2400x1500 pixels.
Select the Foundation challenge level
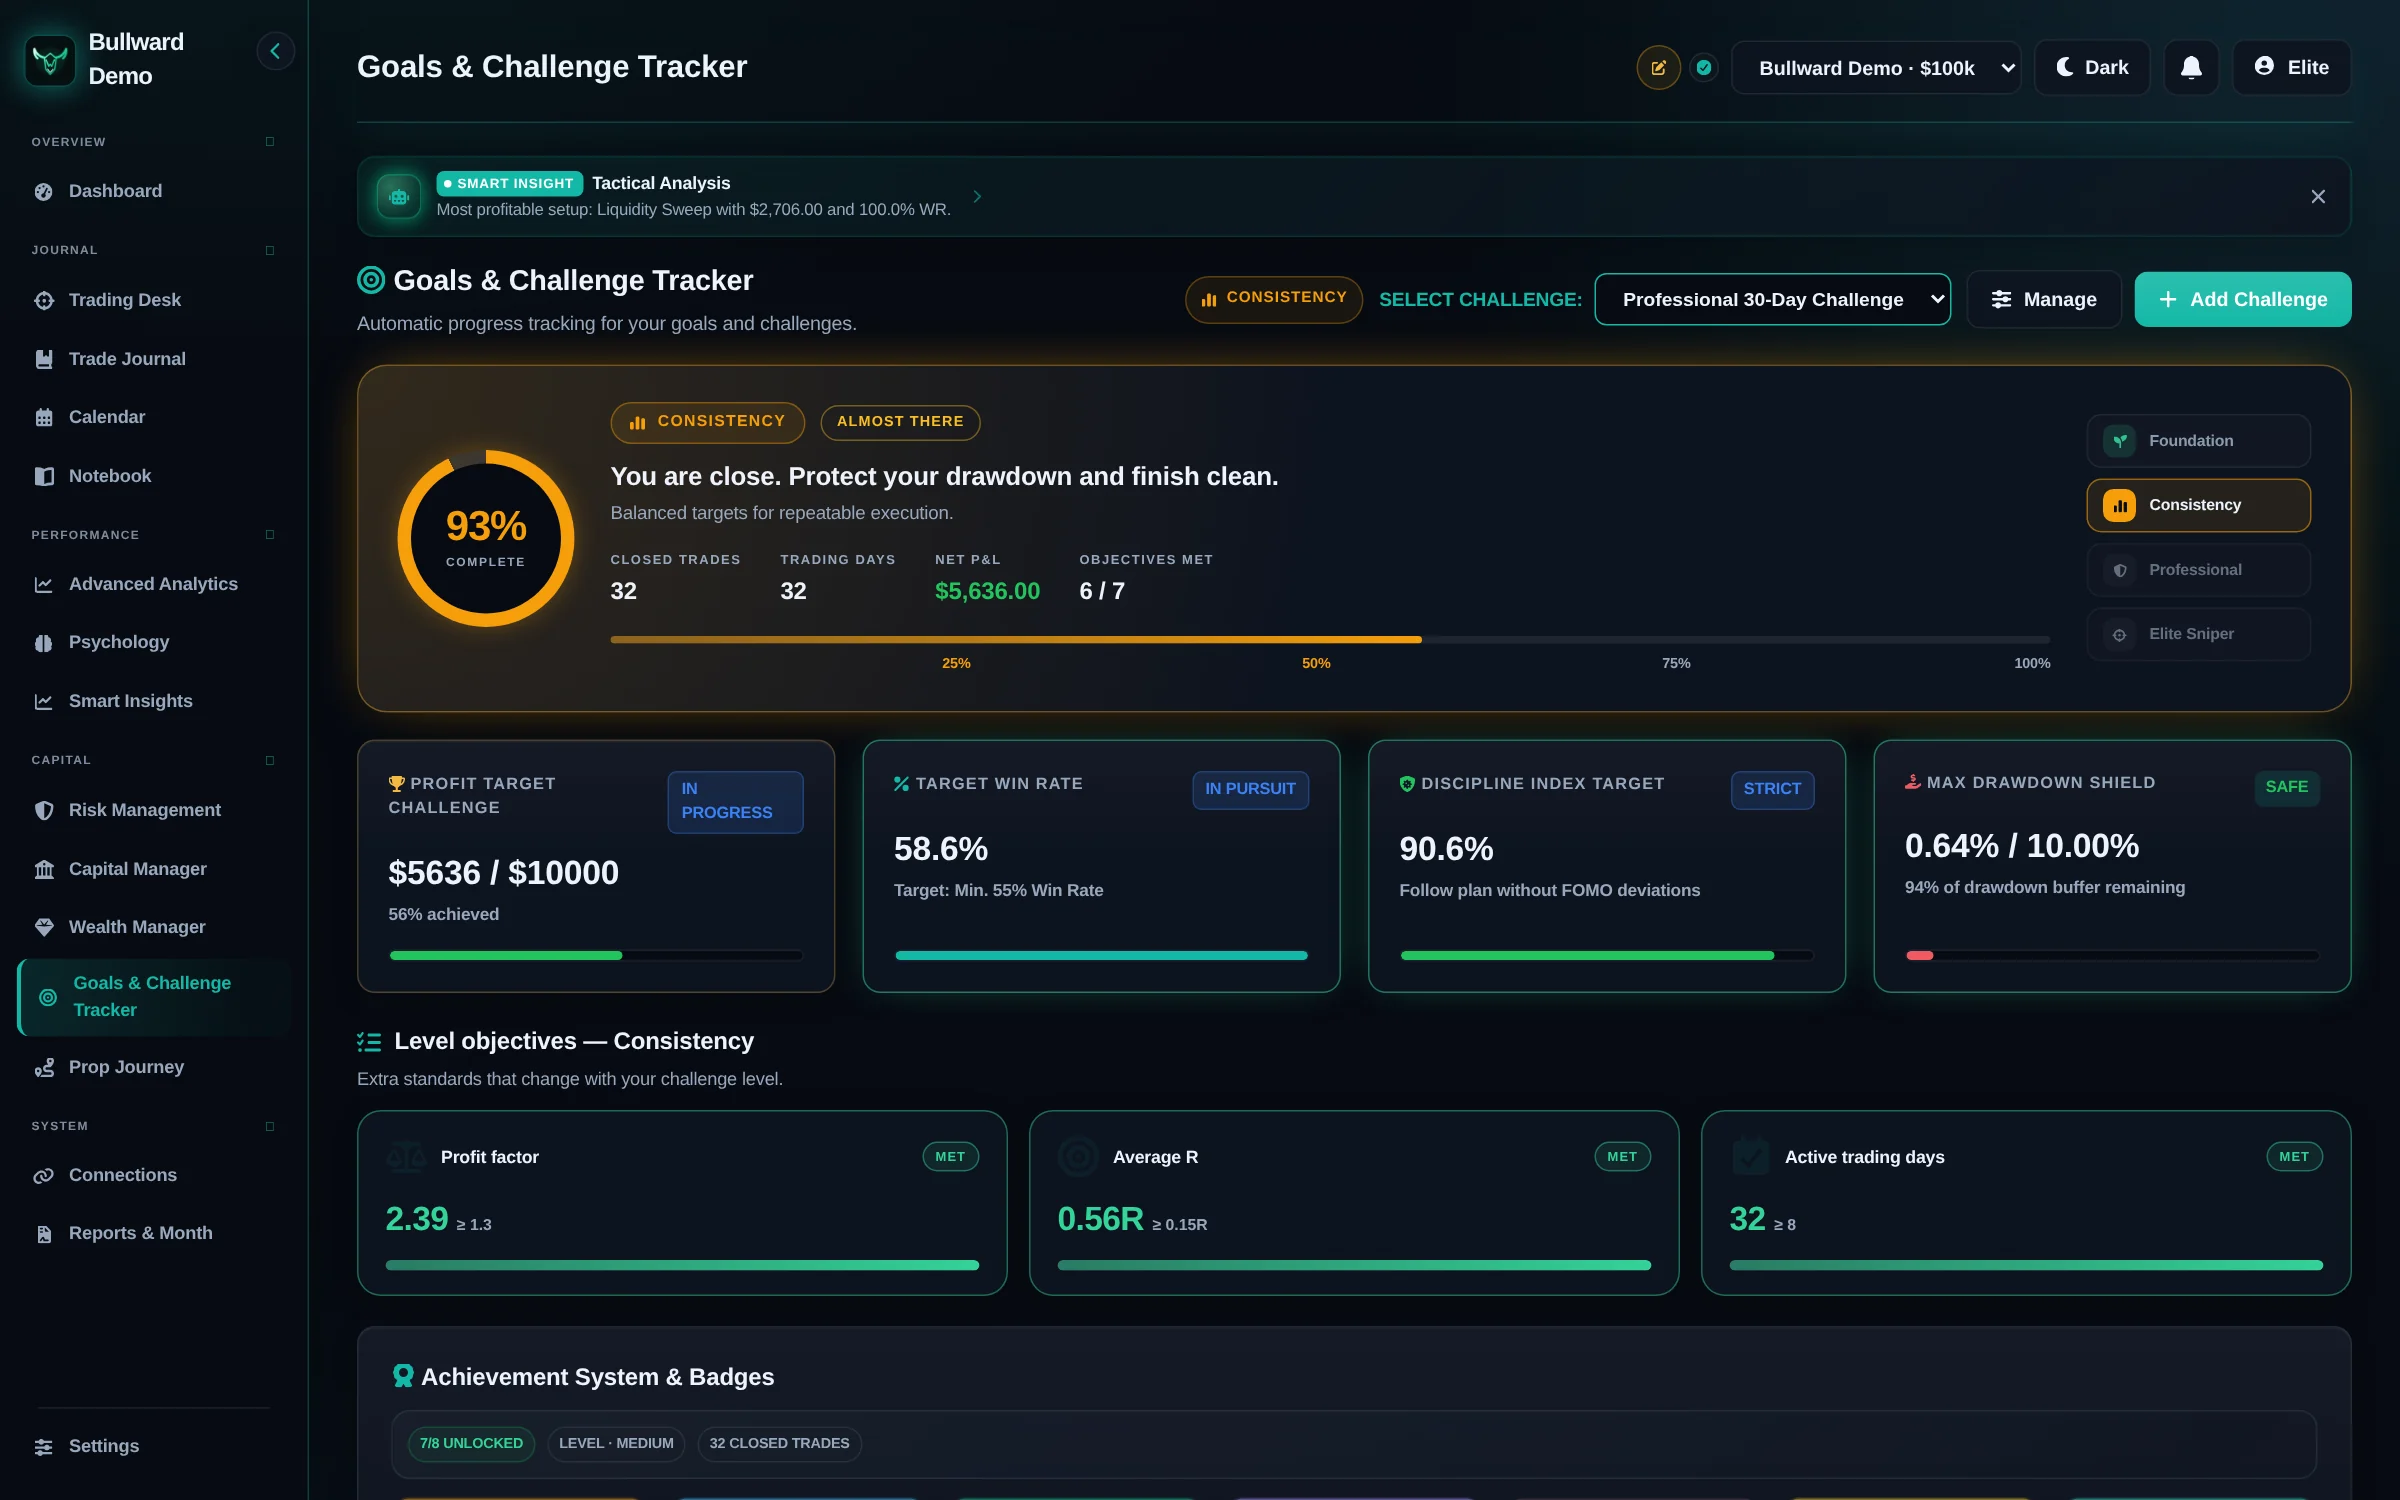point(2198,441)
